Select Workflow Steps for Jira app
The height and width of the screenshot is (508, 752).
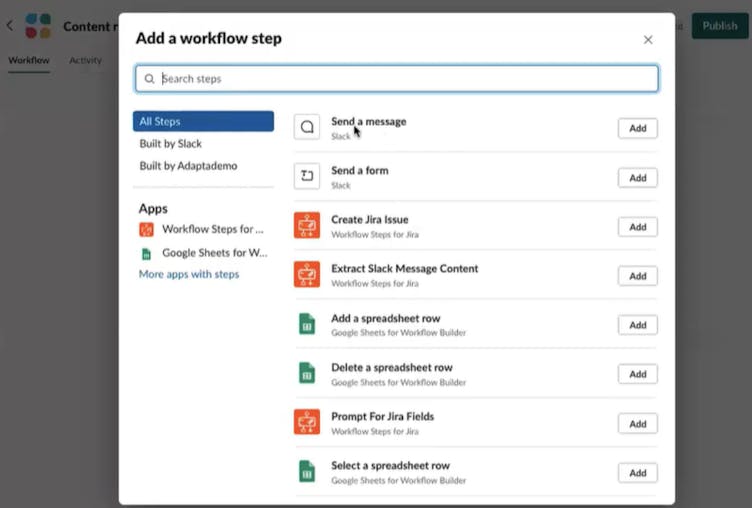point(201,229)
